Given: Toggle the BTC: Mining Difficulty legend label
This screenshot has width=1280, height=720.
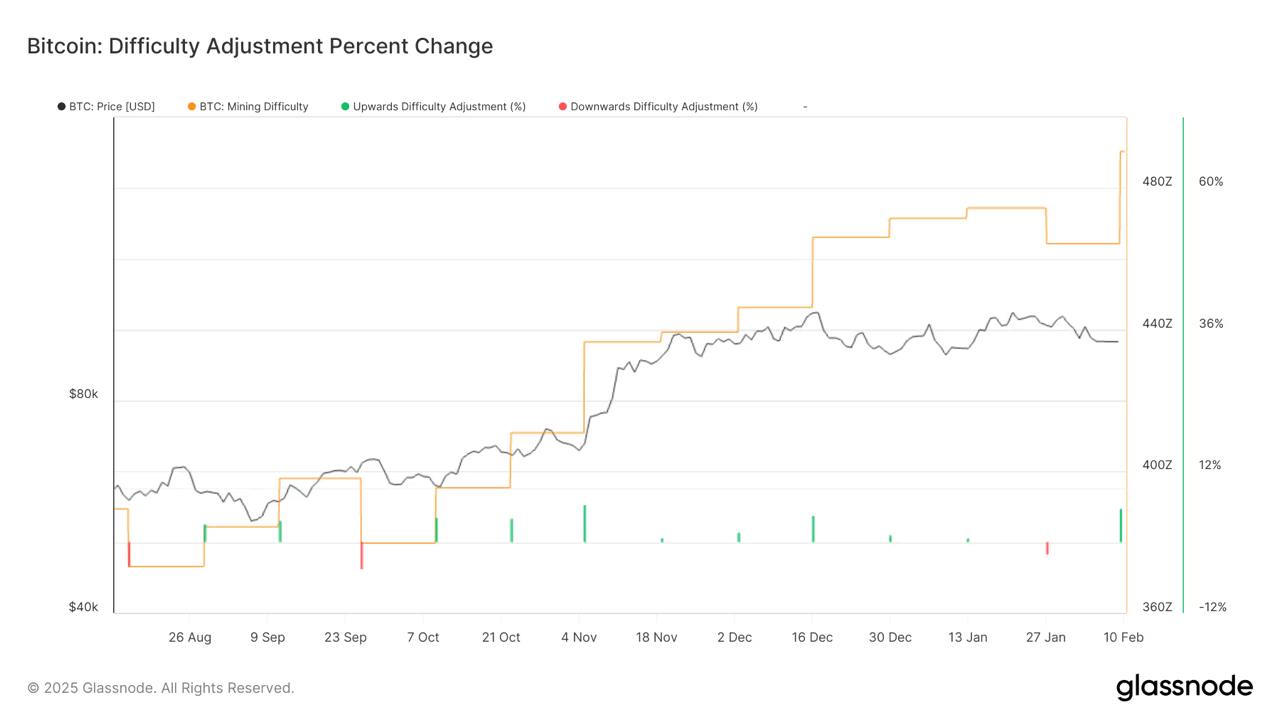Looking at the screenshot, I should click(x=254, y=106).
